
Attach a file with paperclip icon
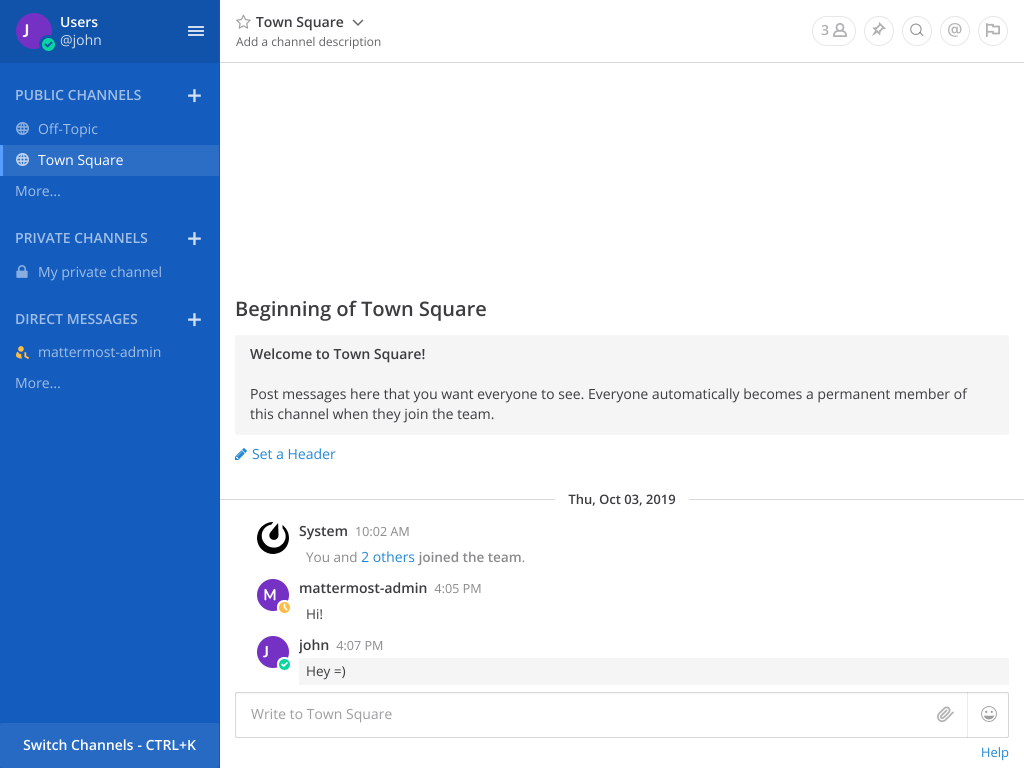pyautogui.click(x=944, y=714)
